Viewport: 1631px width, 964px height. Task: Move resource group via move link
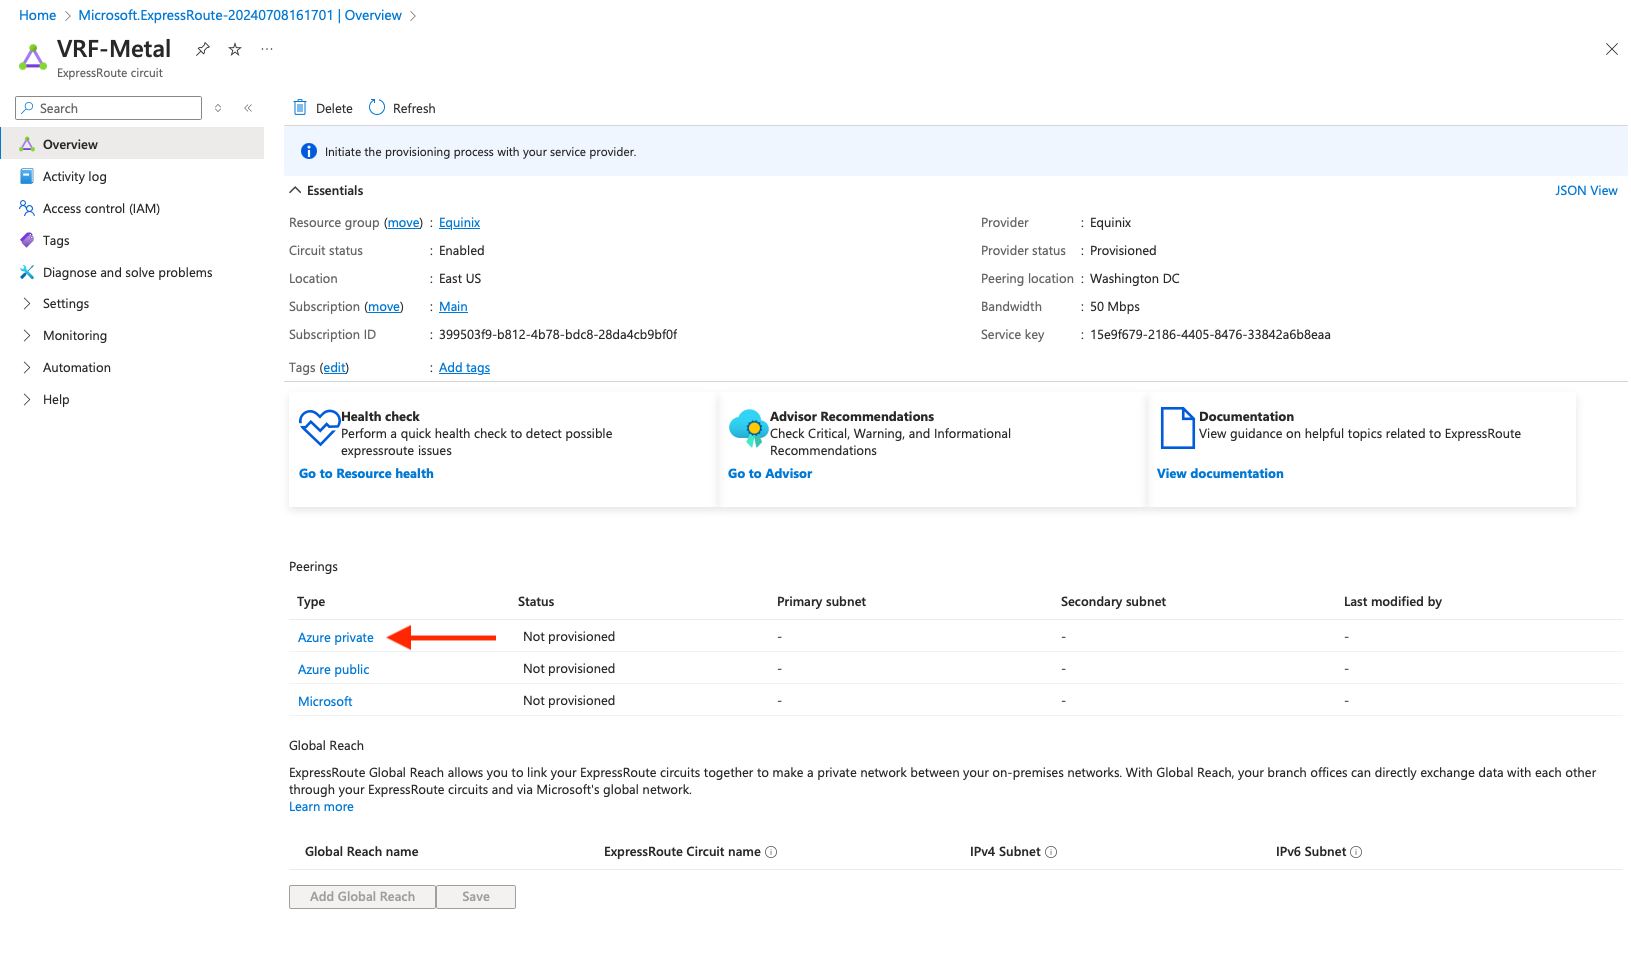click(404, 223)
